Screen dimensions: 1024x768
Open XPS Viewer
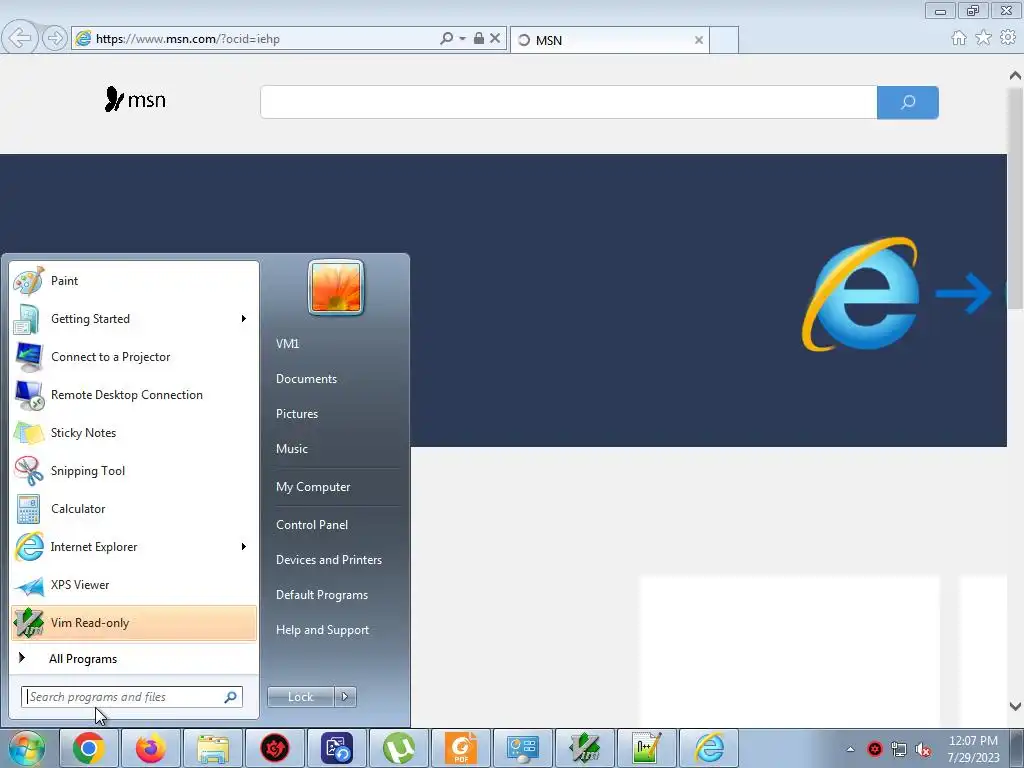134,584
